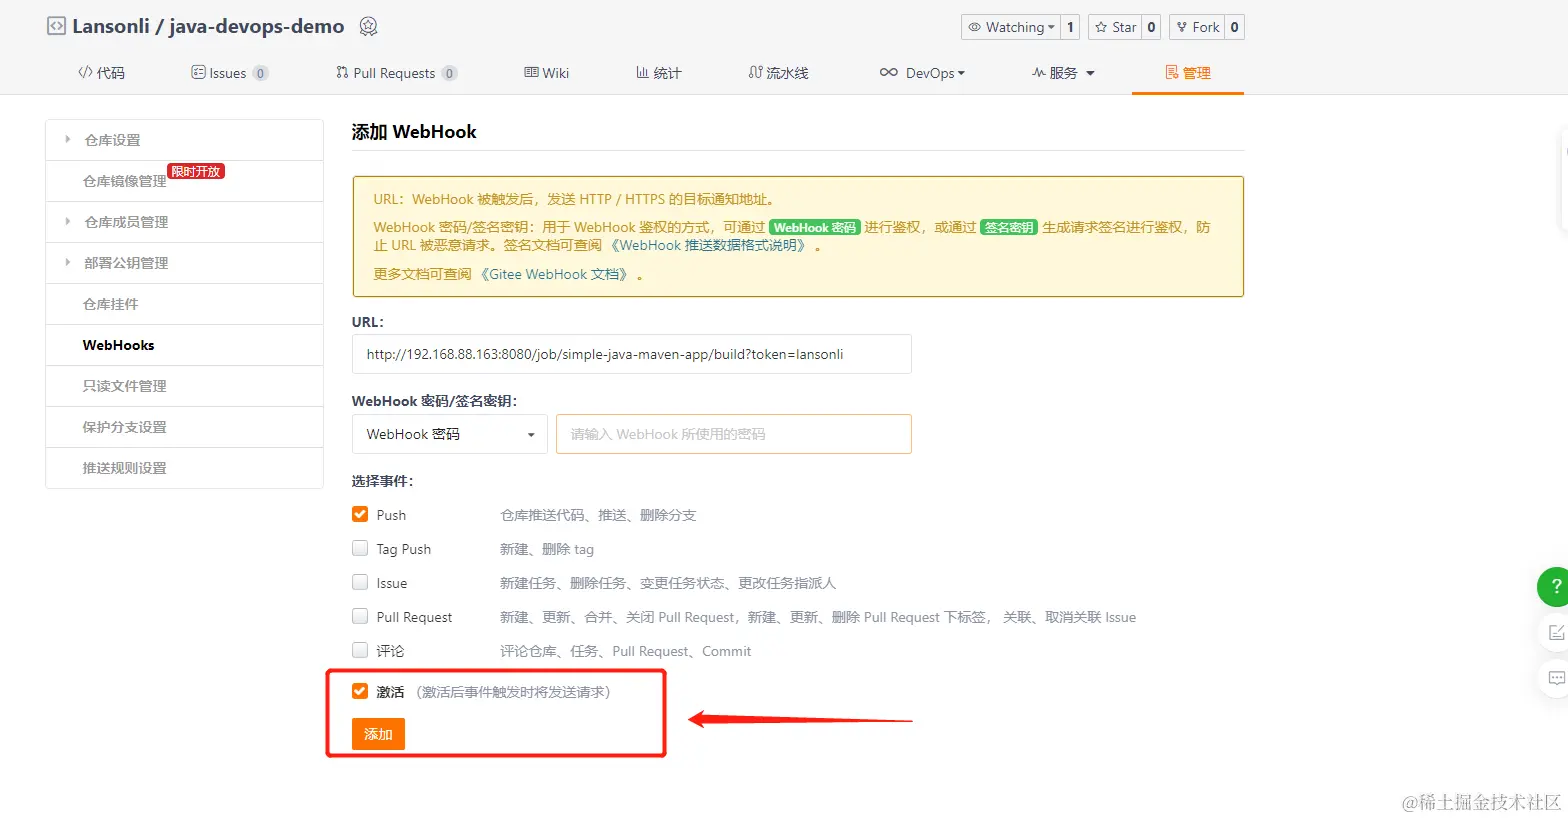
Task: Uncheck the Push event checkbox
Action: 360,514
